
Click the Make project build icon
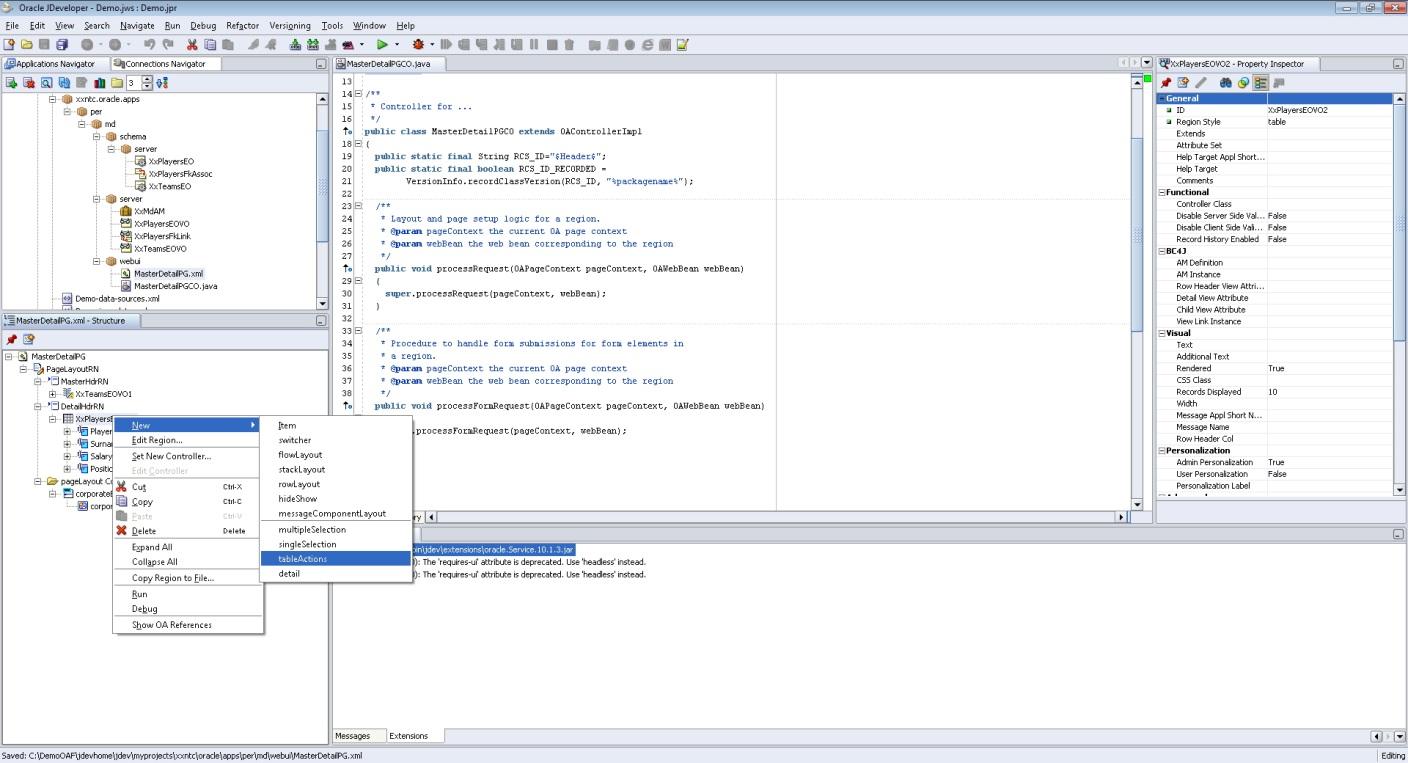(x=295, y=44)
